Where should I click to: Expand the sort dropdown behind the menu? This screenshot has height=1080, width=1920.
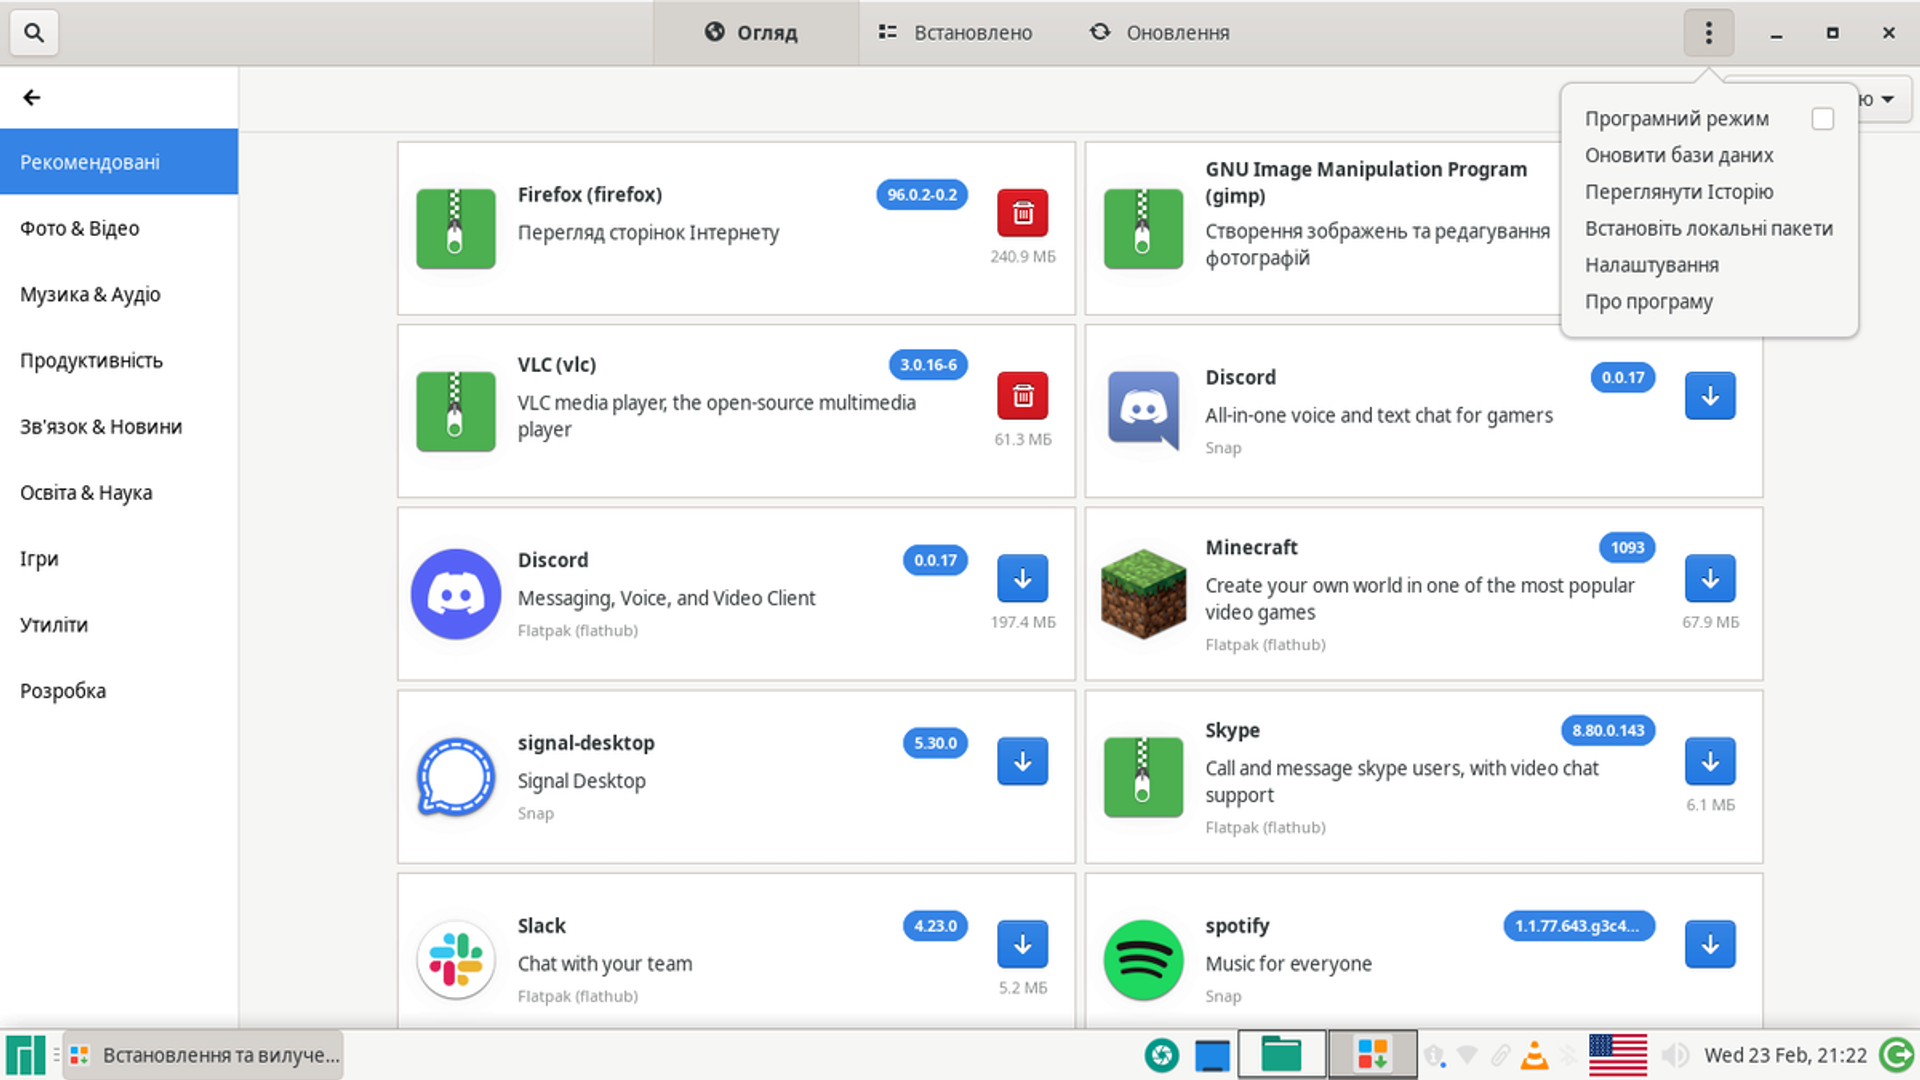click(1886, 99)
